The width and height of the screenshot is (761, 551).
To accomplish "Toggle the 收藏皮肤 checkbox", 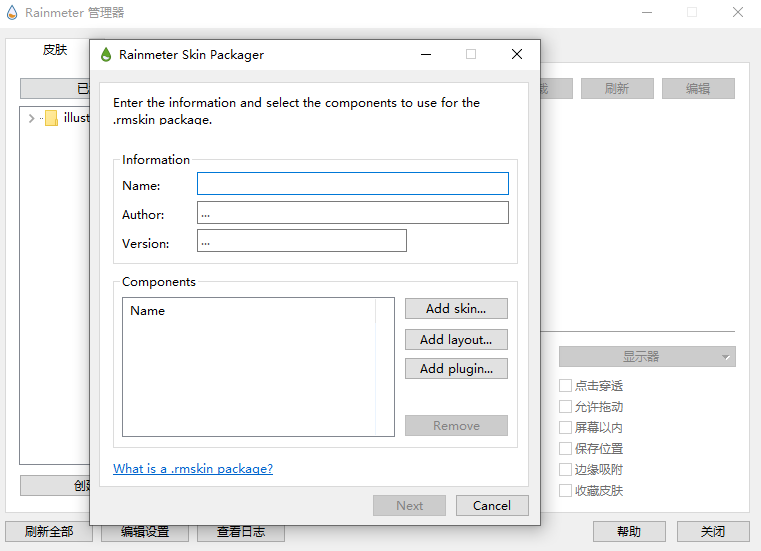I will click(x=565, y=490).
